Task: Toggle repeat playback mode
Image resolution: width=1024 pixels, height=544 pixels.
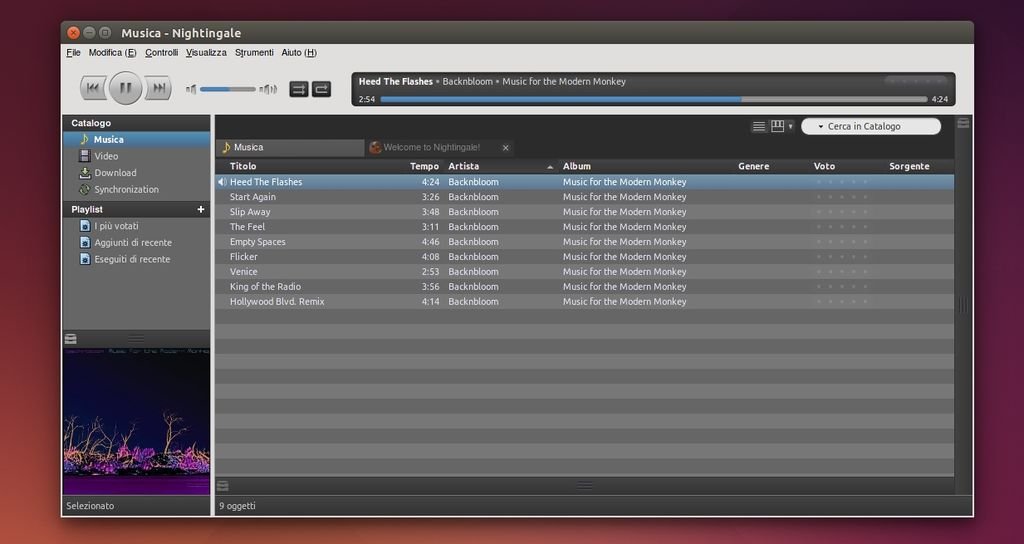Action: click(321, 89)
